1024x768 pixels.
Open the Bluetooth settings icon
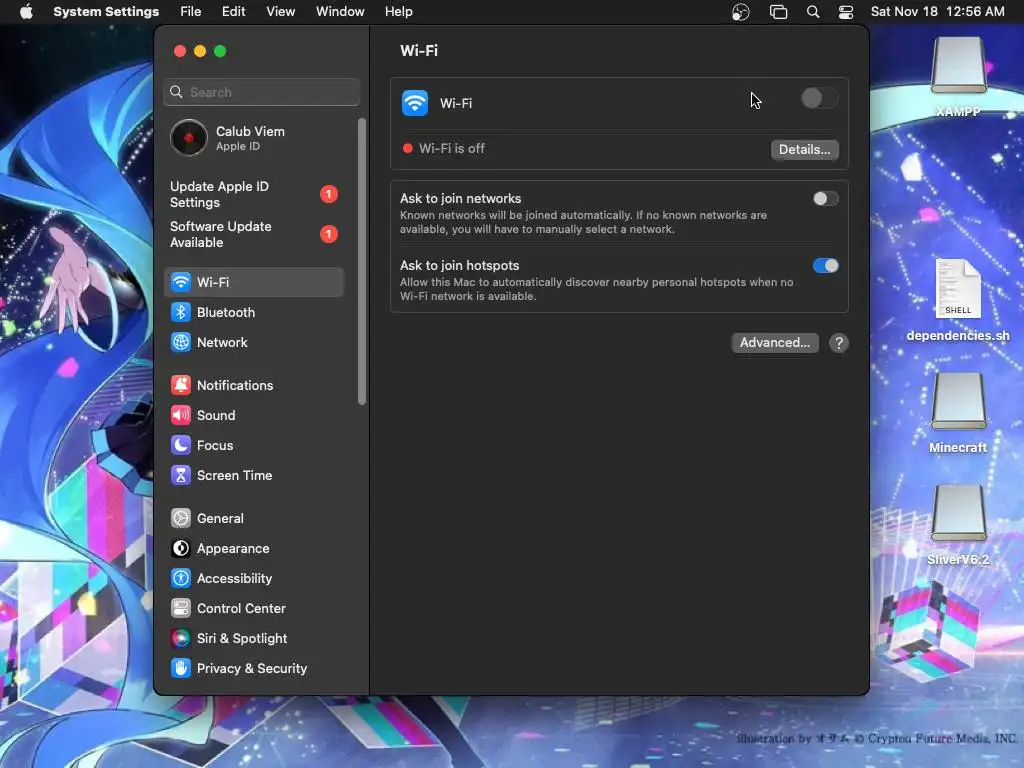(181, 312)
